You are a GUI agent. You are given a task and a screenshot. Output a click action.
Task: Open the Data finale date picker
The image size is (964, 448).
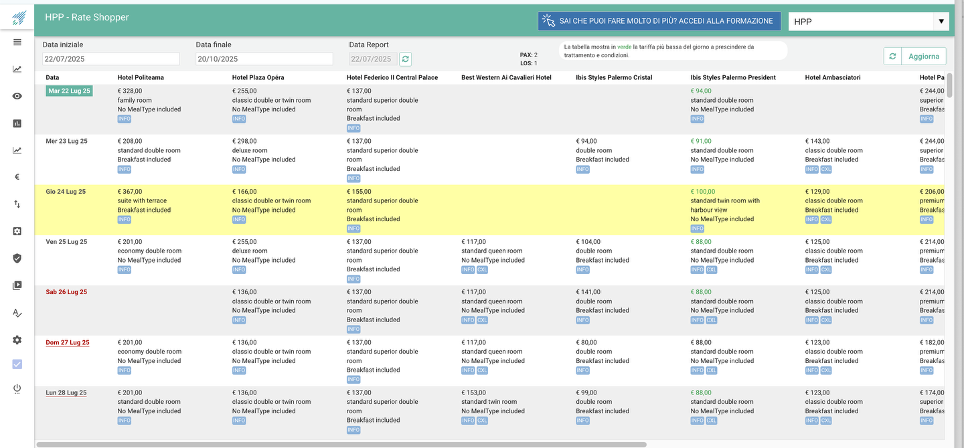pos(264,59)
